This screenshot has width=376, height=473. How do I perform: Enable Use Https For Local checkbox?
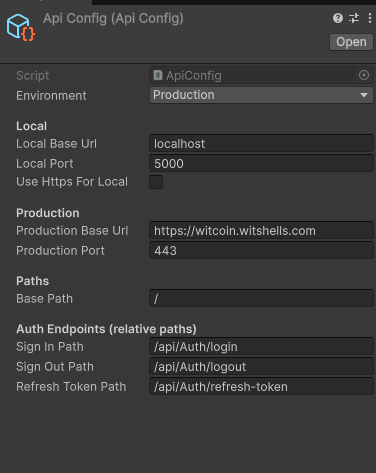coord(156,182)
